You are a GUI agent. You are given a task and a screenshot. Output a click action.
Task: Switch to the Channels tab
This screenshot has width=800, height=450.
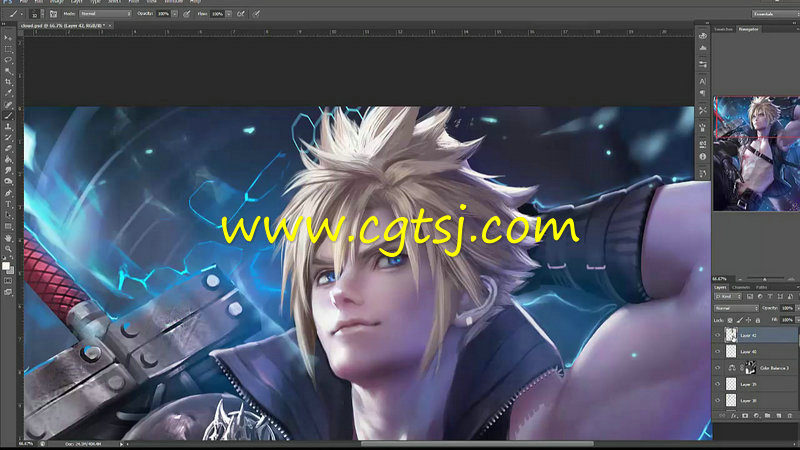741,287
